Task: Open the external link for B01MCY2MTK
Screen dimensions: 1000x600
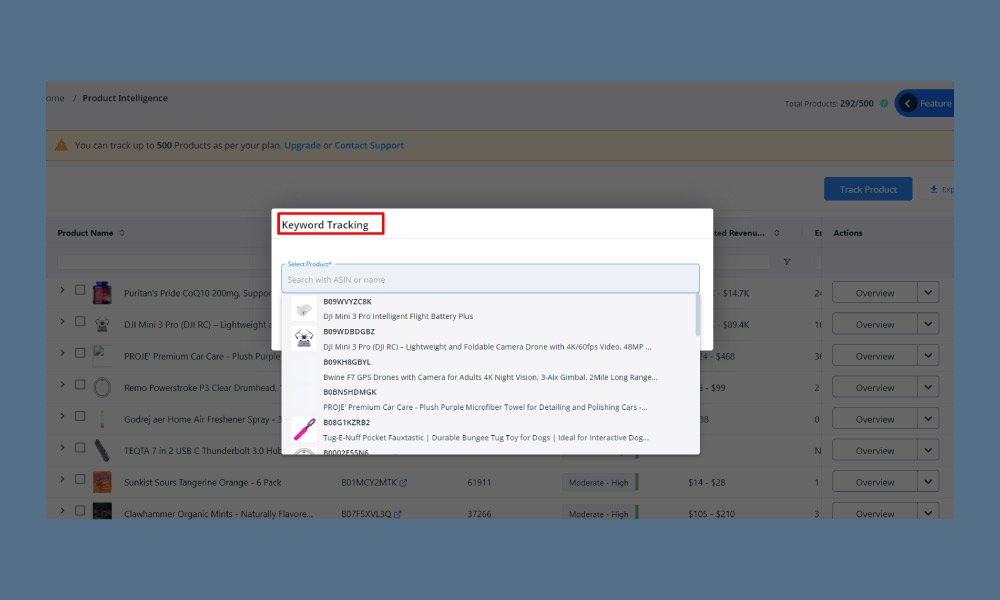Action: click(403, 483)
